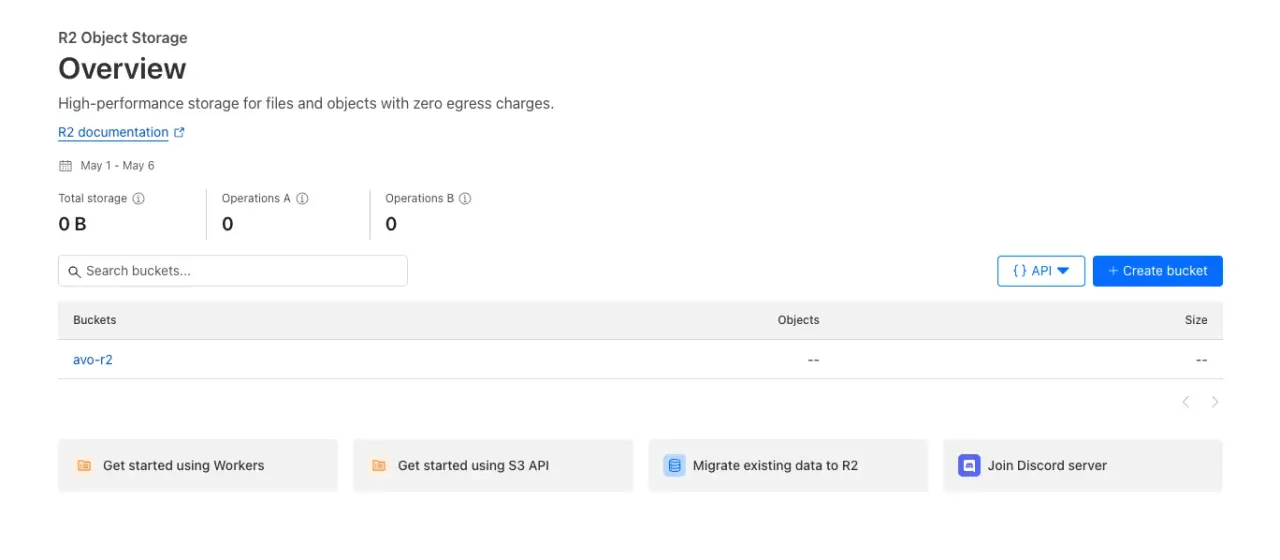1280x560 pixels.
Task: Click in the Search buckets field
Action: 240,271
